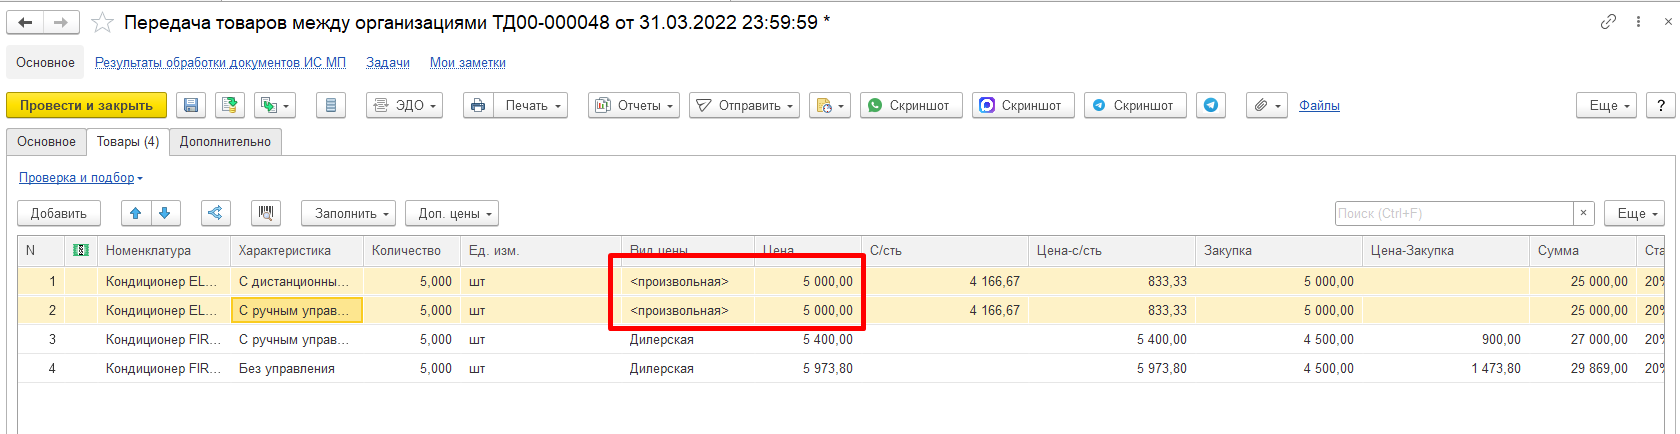
Task: Send the Скриншот via WhatsApp button
Action: pyautogui.click(x=911, y=105)
